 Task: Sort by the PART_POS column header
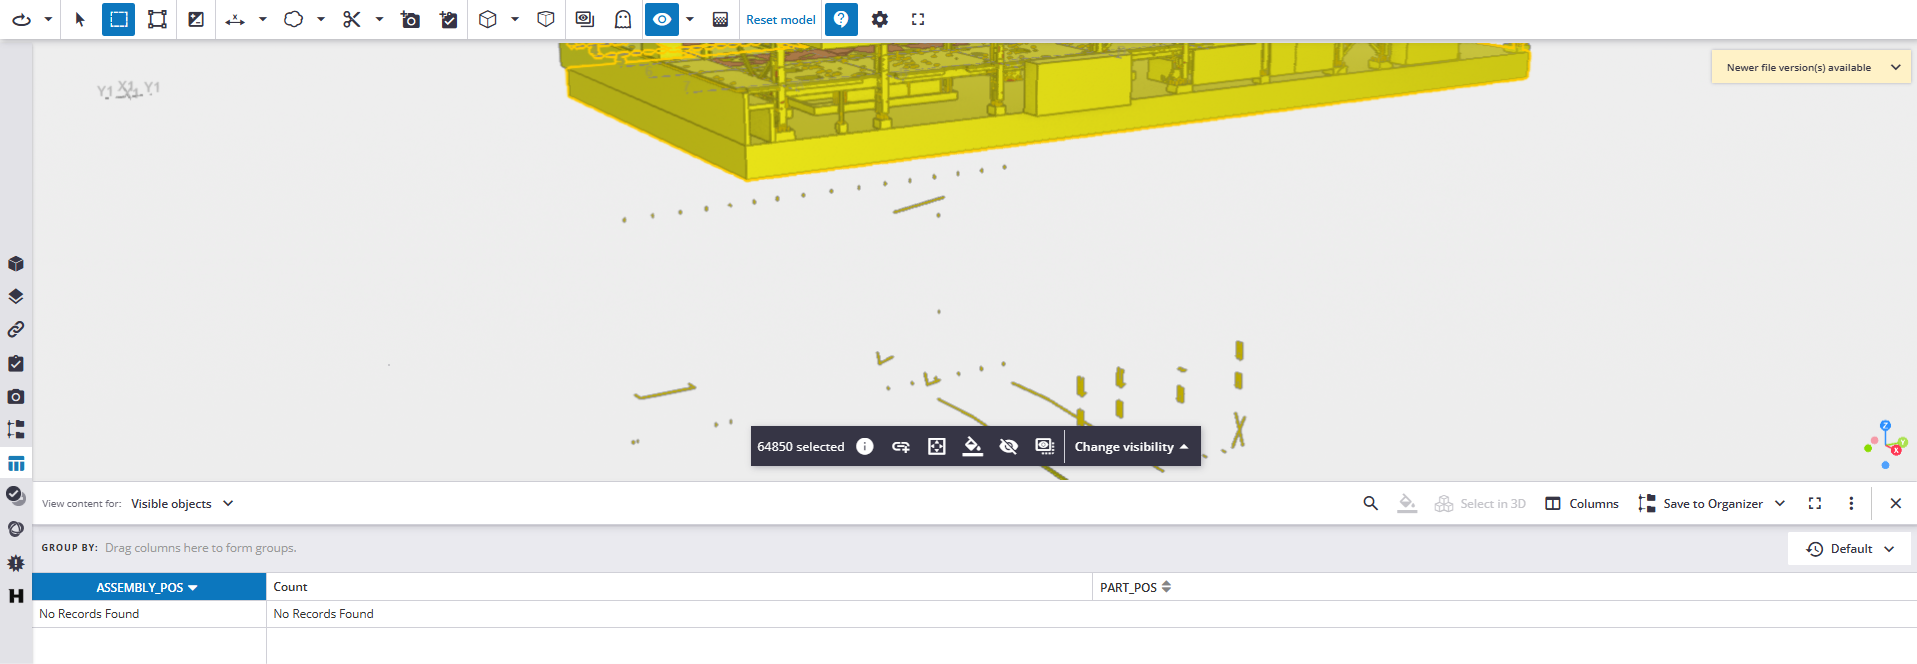pos(1504,587)
